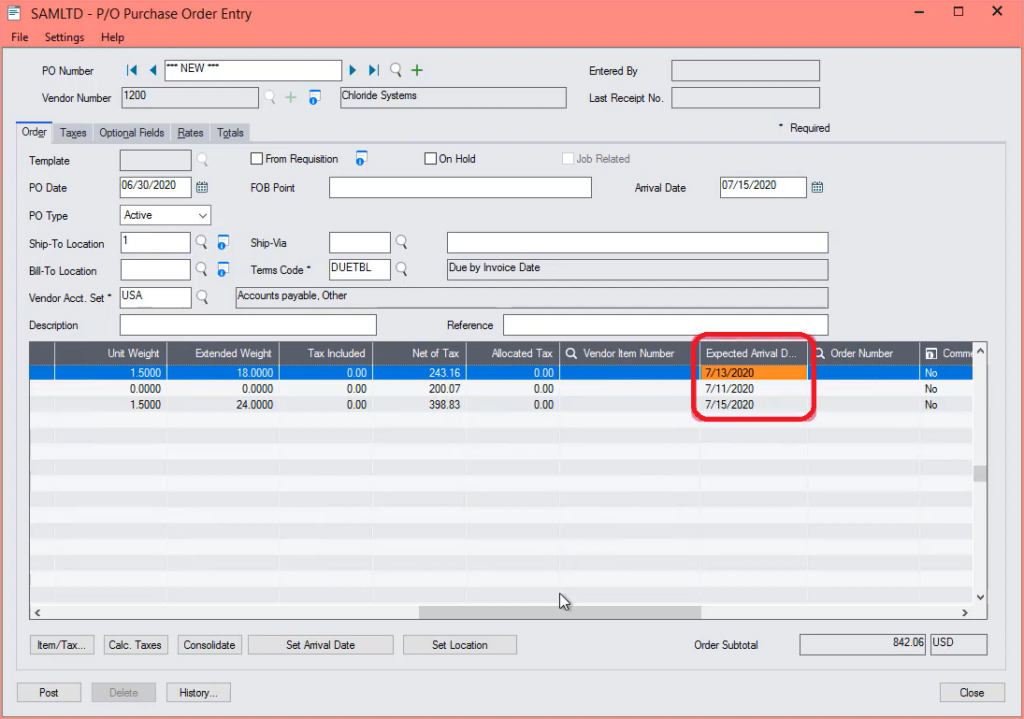The width and height of the screenshot is (1024, 719).
Task: Open Ship-Via finder magnifier
Action: [x=401, y=242]
